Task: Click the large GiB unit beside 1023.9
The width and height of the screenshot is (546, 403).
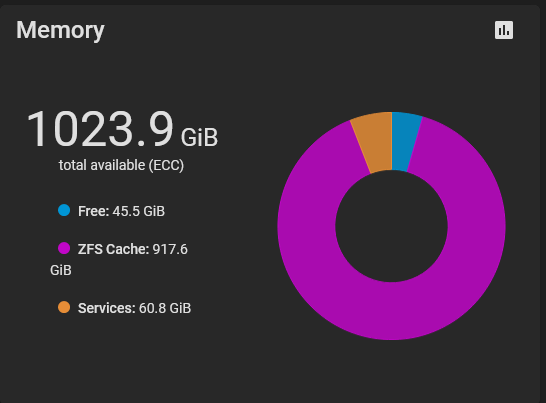Action: (199, 137)
